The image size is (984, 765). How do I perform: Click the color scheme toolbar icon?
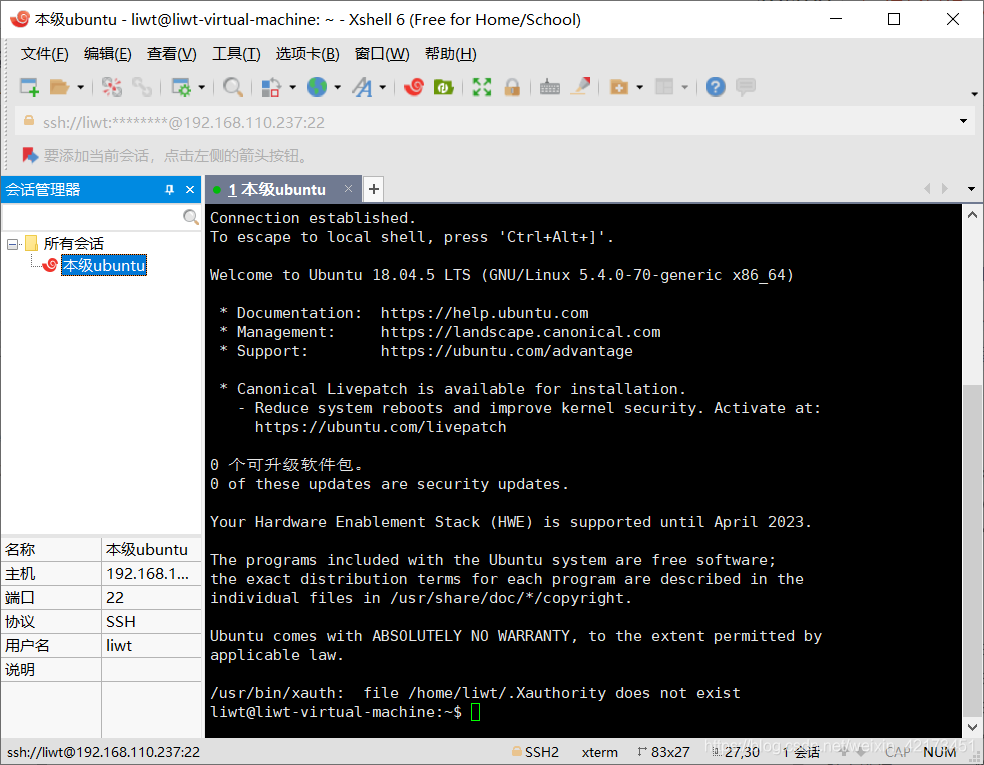pos(270,87)
